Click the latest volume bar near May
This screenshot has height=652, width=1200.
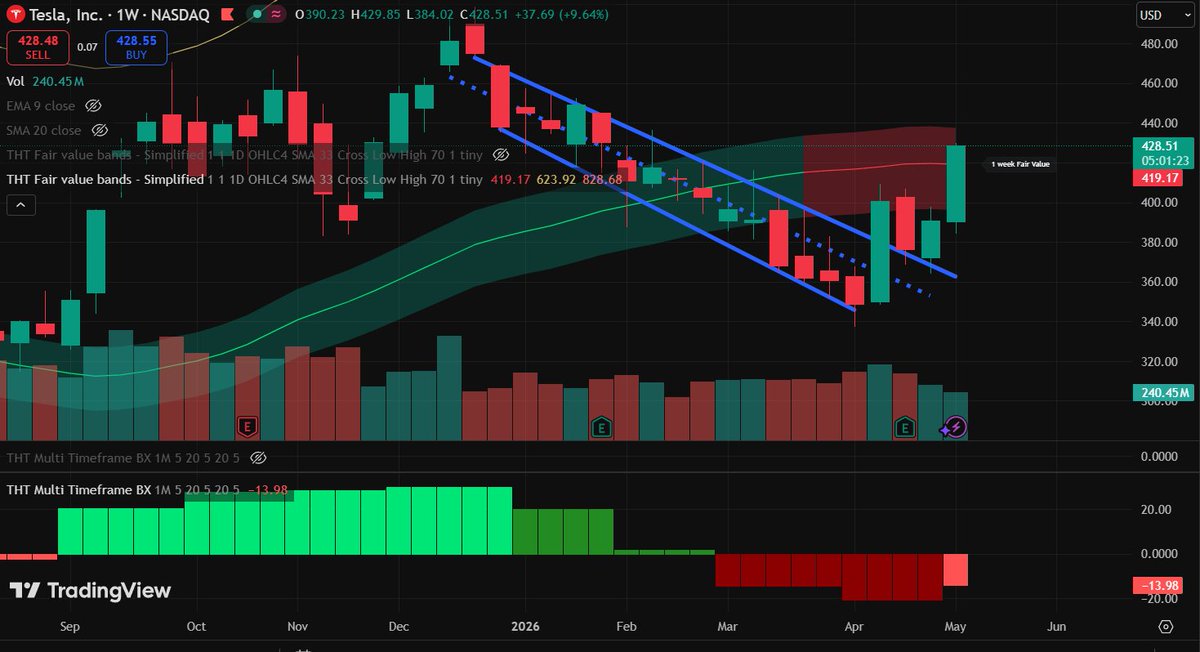pyautogui.click(x=955, y=416)
